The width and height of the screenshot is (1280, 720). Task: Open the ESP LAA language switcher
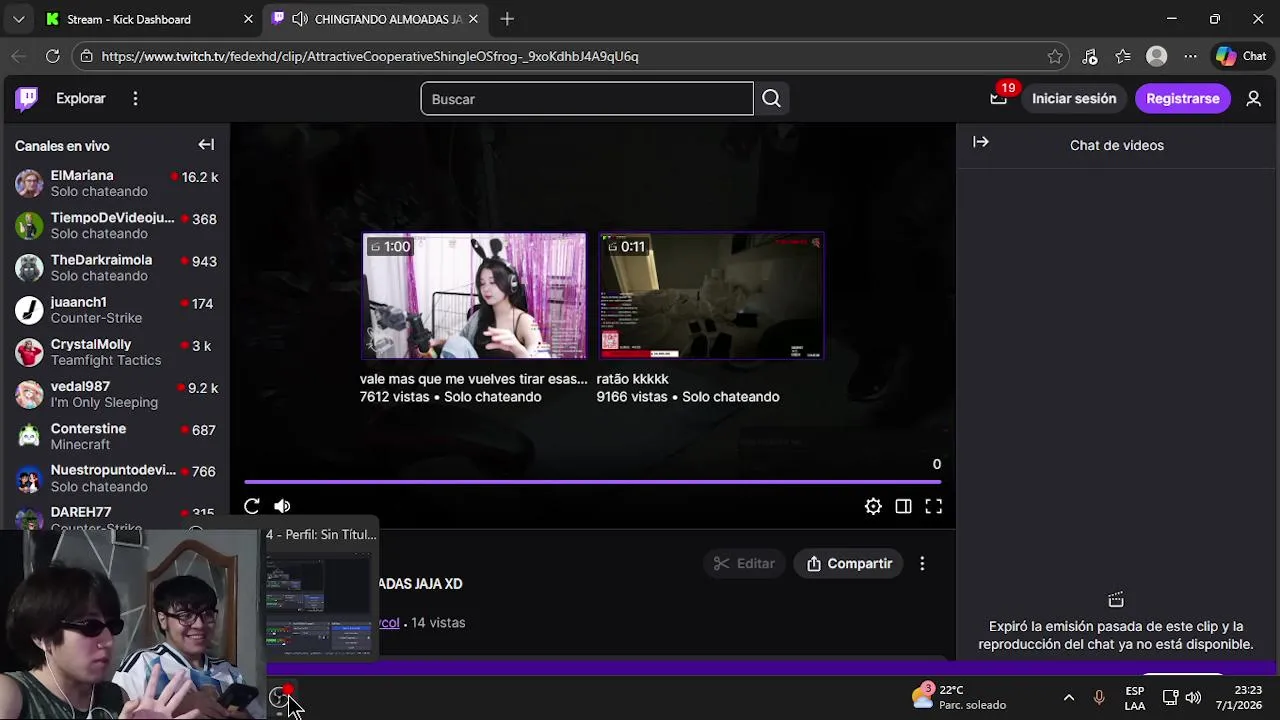(x=1135, y=698)
